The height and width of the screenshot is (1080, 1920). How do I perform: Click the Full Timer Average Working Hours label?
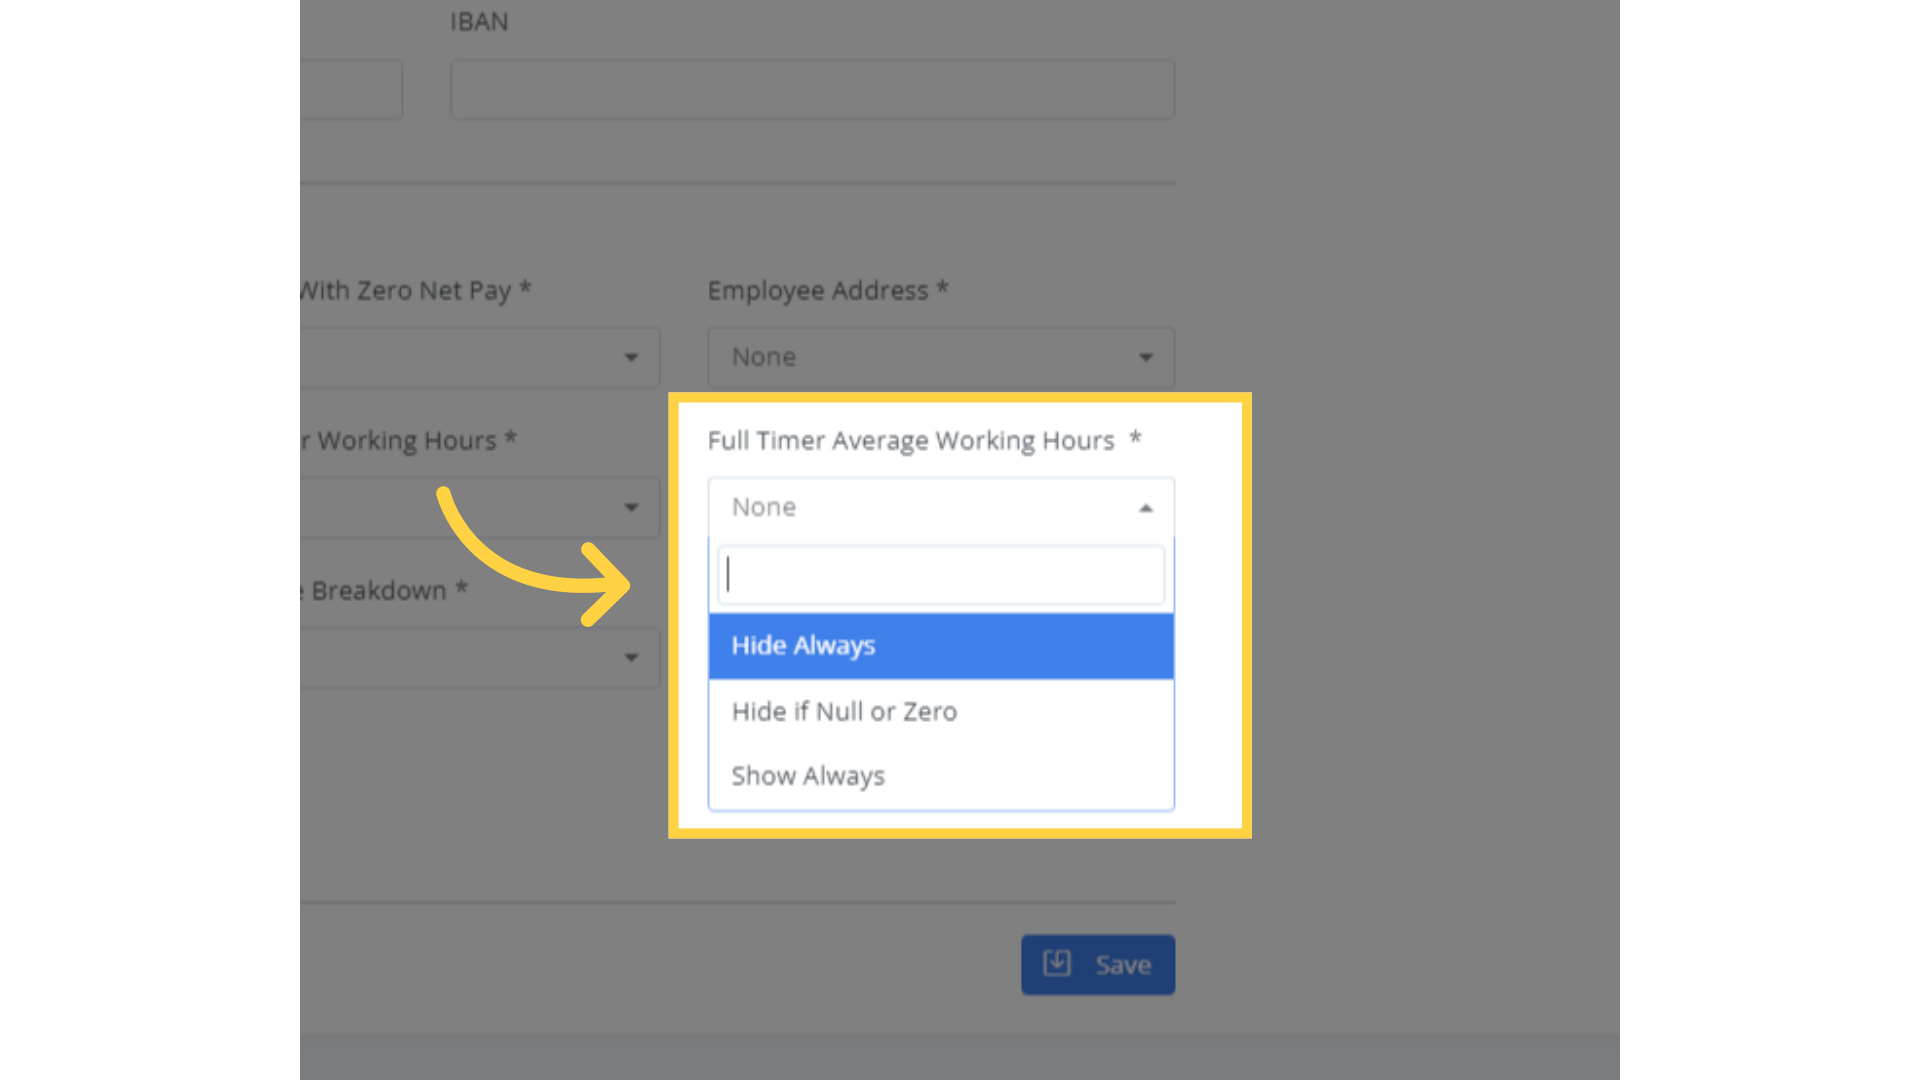(911, 440)
